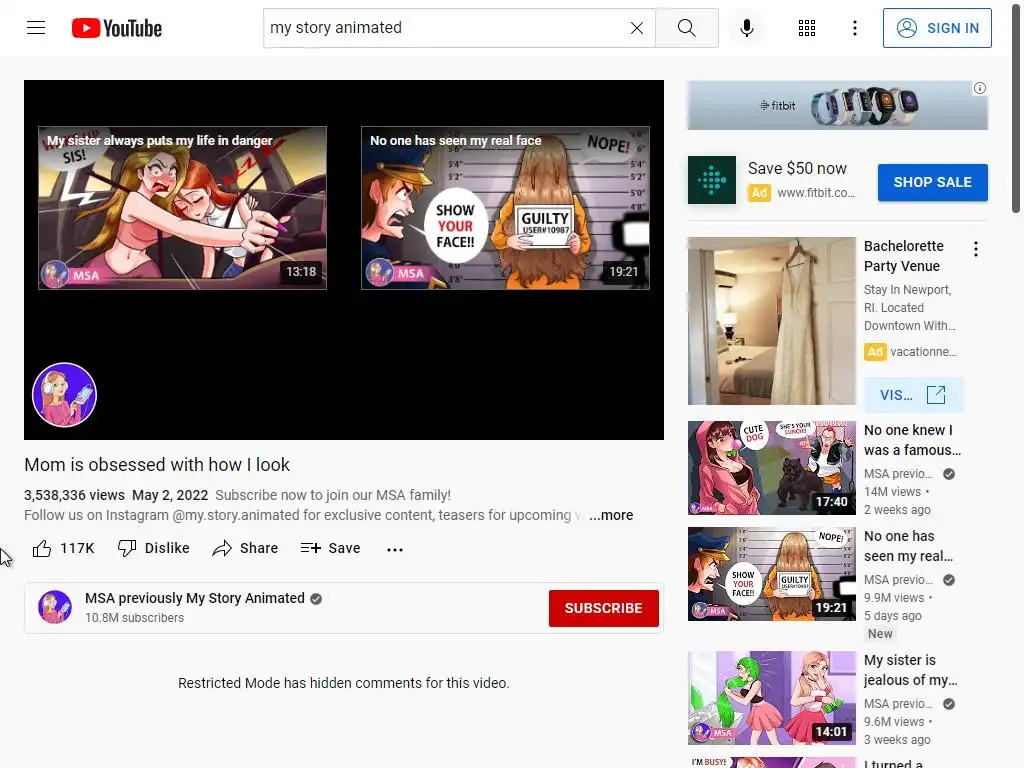Go to YouTube home via logo
1024x768 pixels.
point(117,28)
